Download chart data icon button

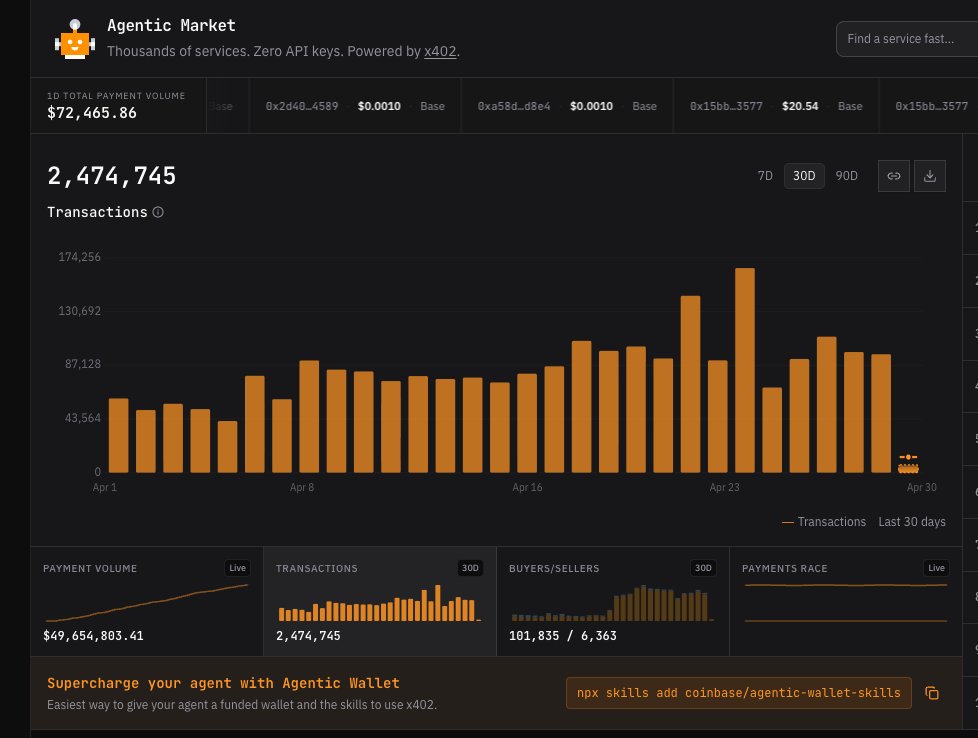pyautogui.click(x=929, y=176)
